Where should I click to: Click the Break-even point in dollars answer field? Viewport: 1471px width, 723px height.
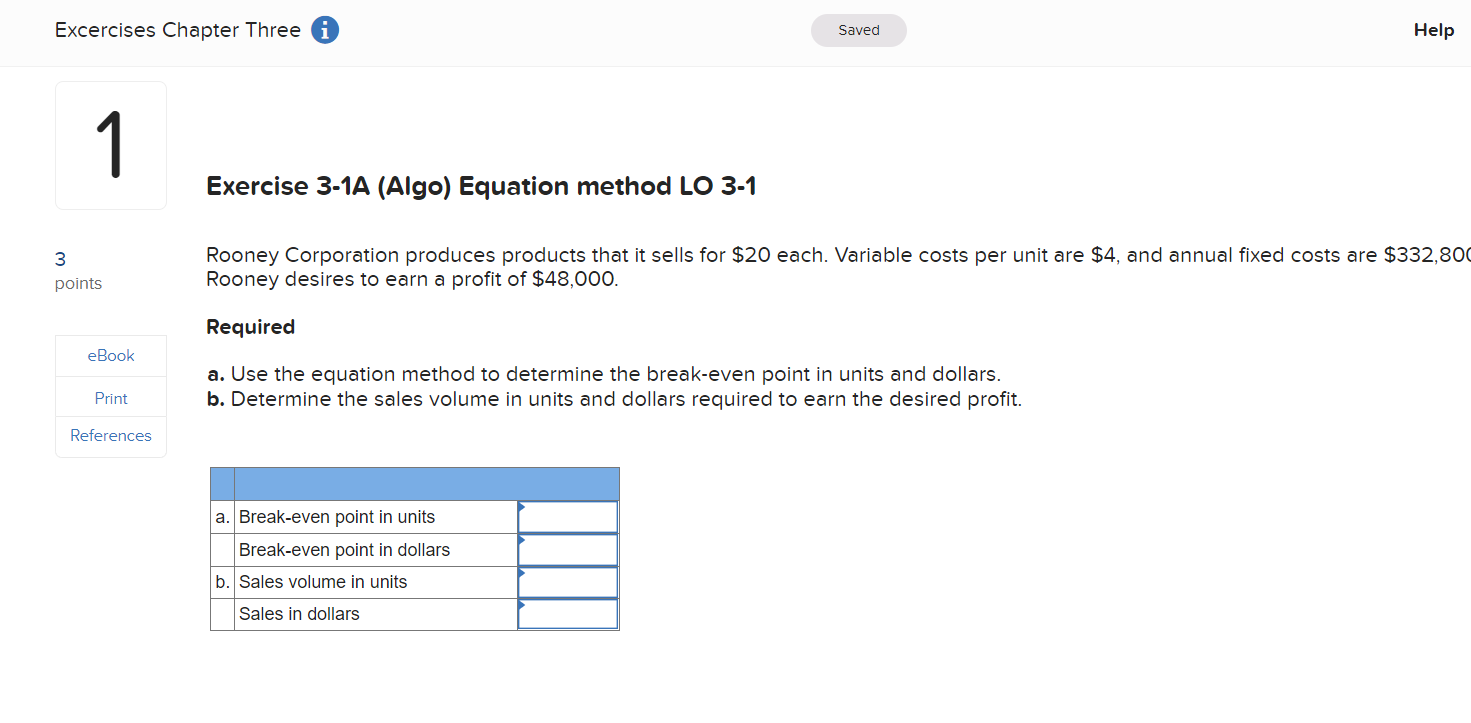(568, 549)
